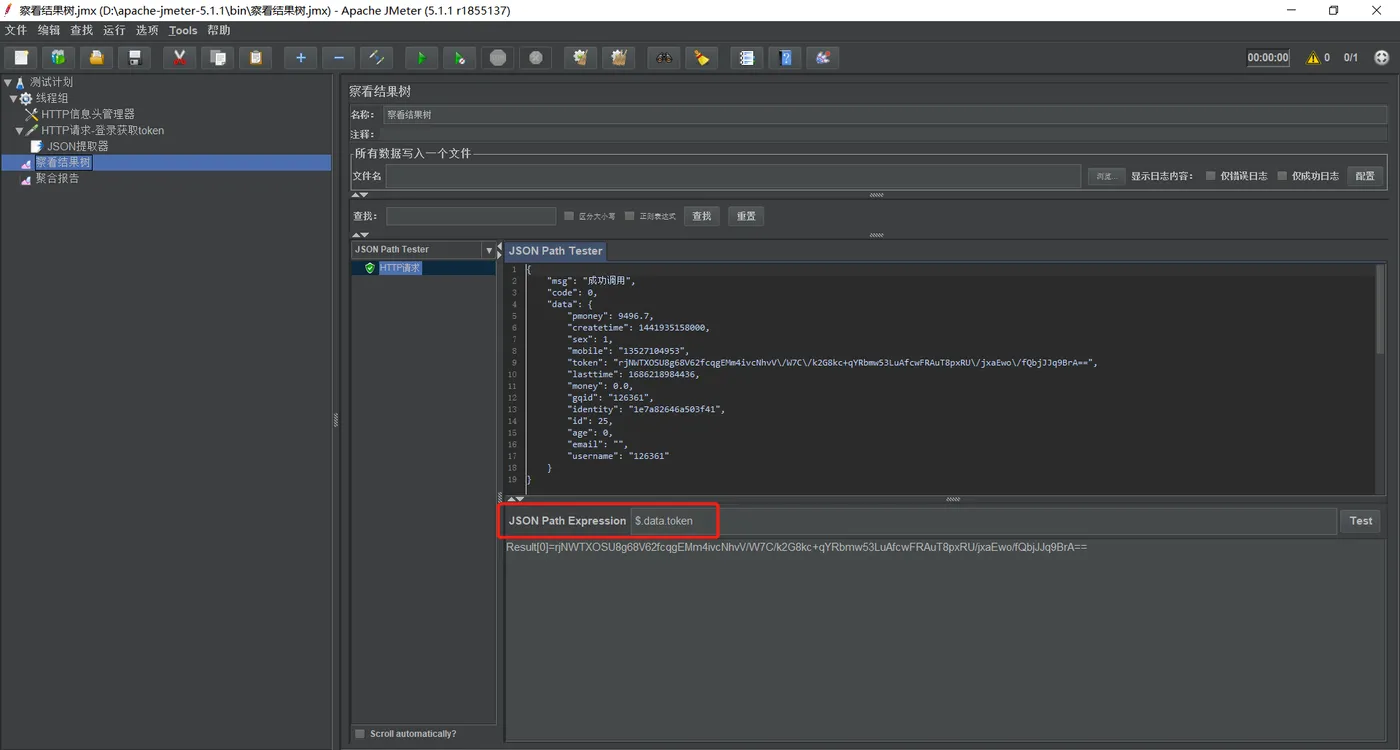
Task: Select the 察看结果树 tree item
Action: [64, 163]
